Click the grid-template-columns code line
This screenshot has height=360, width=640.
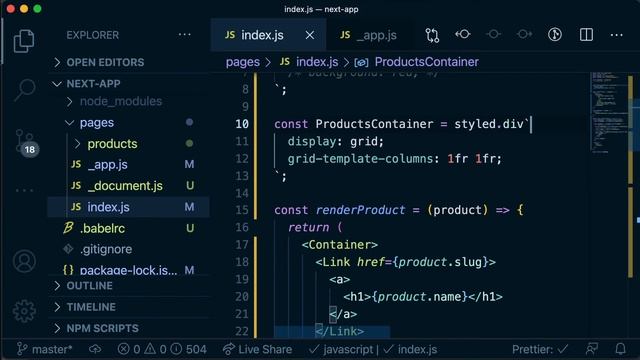pyautogui.click(x=394, y=158)
